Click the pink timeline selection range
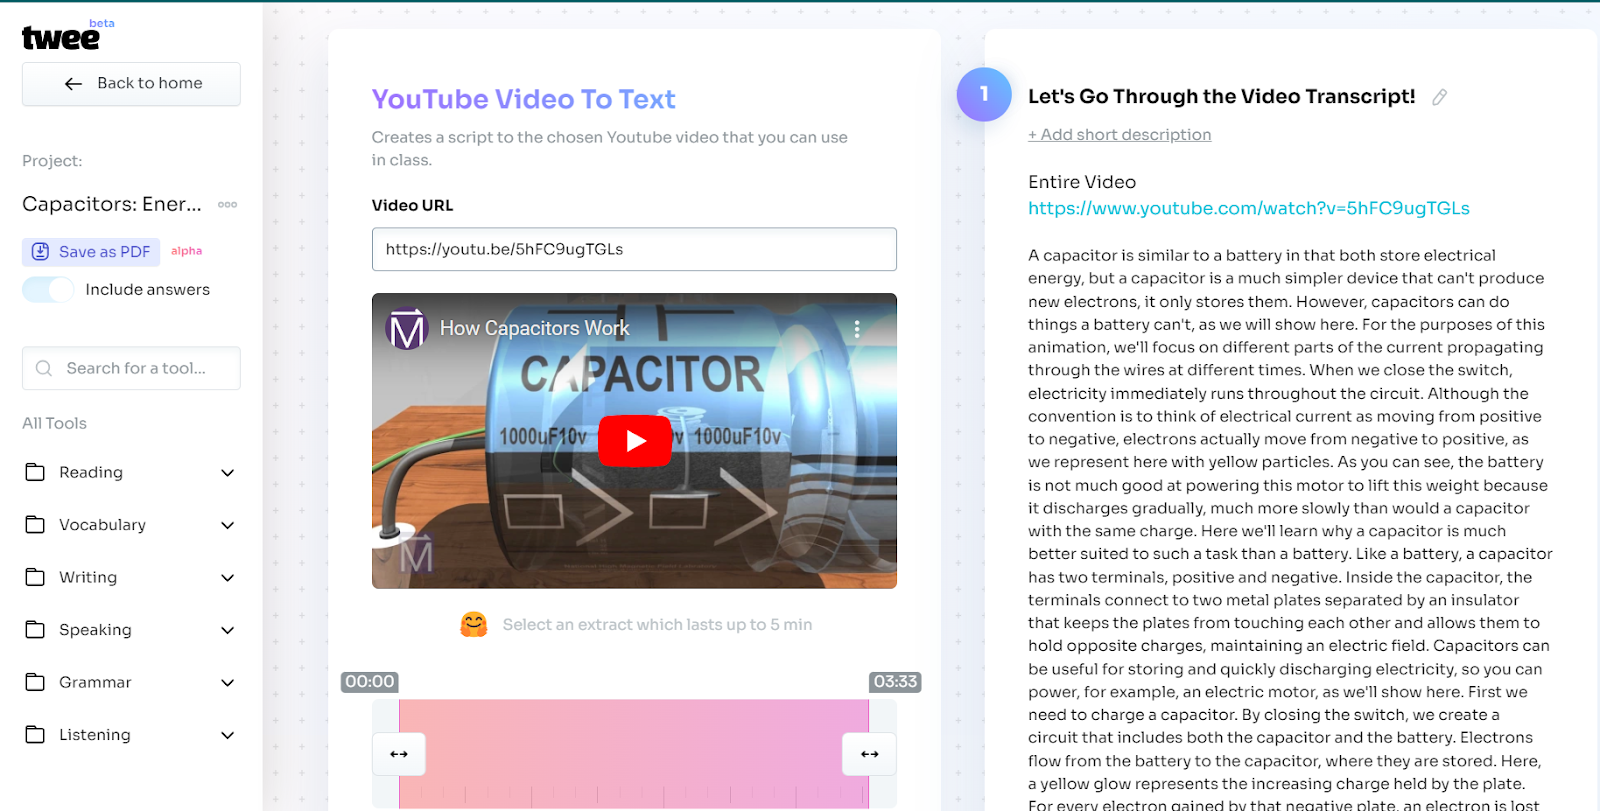1600x811 pixels. pyautogui.click(x=634, y=754)
